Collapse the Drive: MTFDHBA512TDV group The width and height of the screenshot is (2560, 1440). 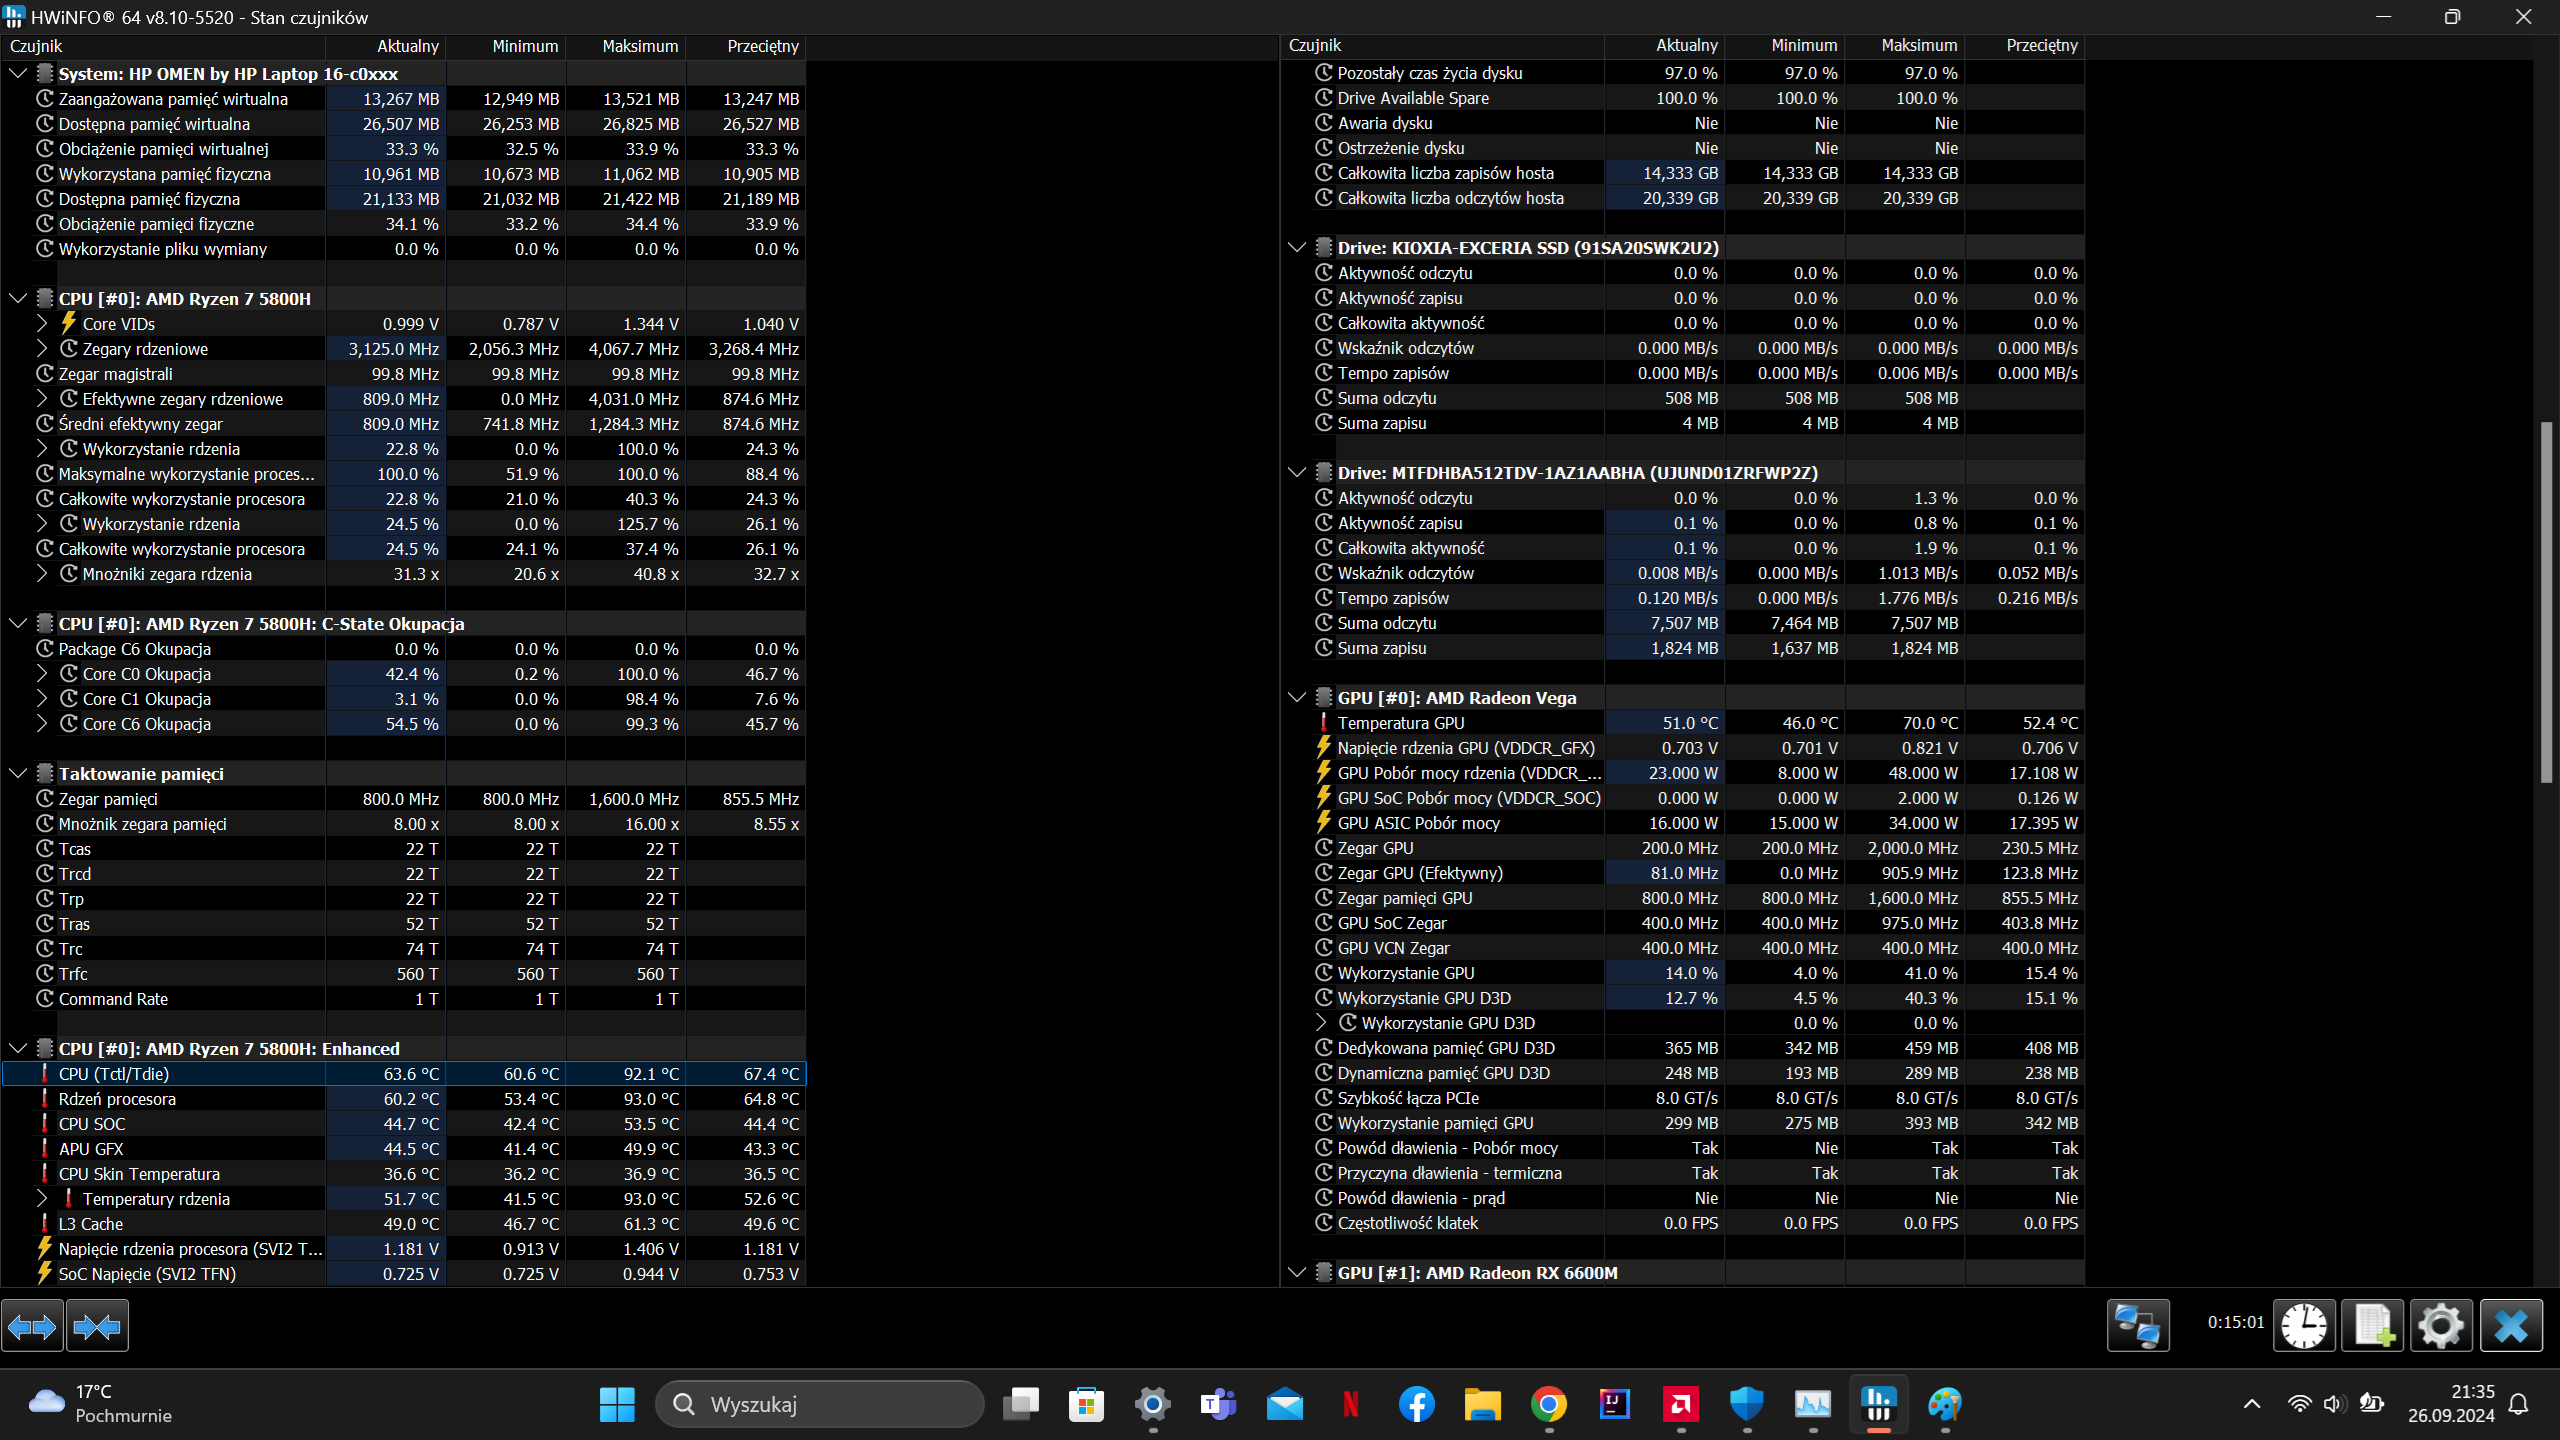pos(1297,472)
